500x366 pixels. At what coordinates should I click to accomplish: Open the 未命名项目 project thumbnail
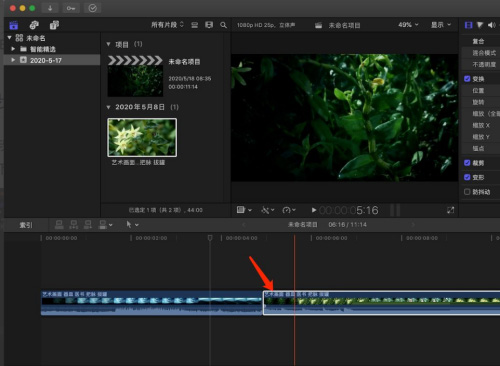coord(135,76)
